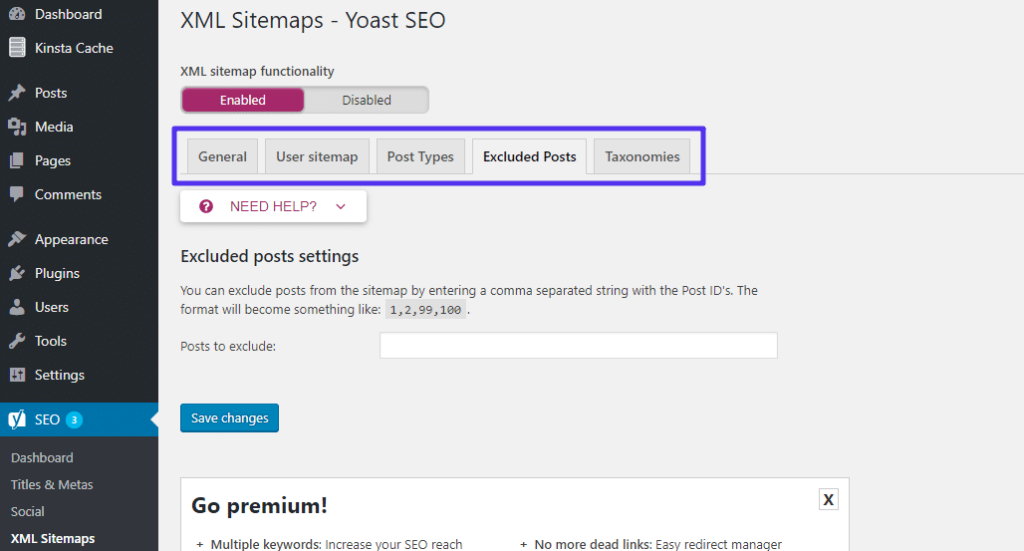Switch to the Post Types tab

pyautogui.click(x=420, y=157)
